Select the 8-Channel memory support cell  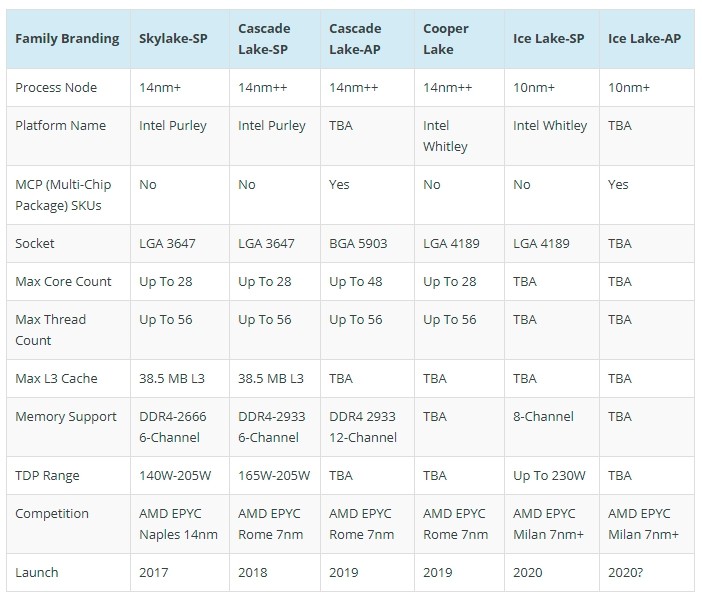pos(544,416)
